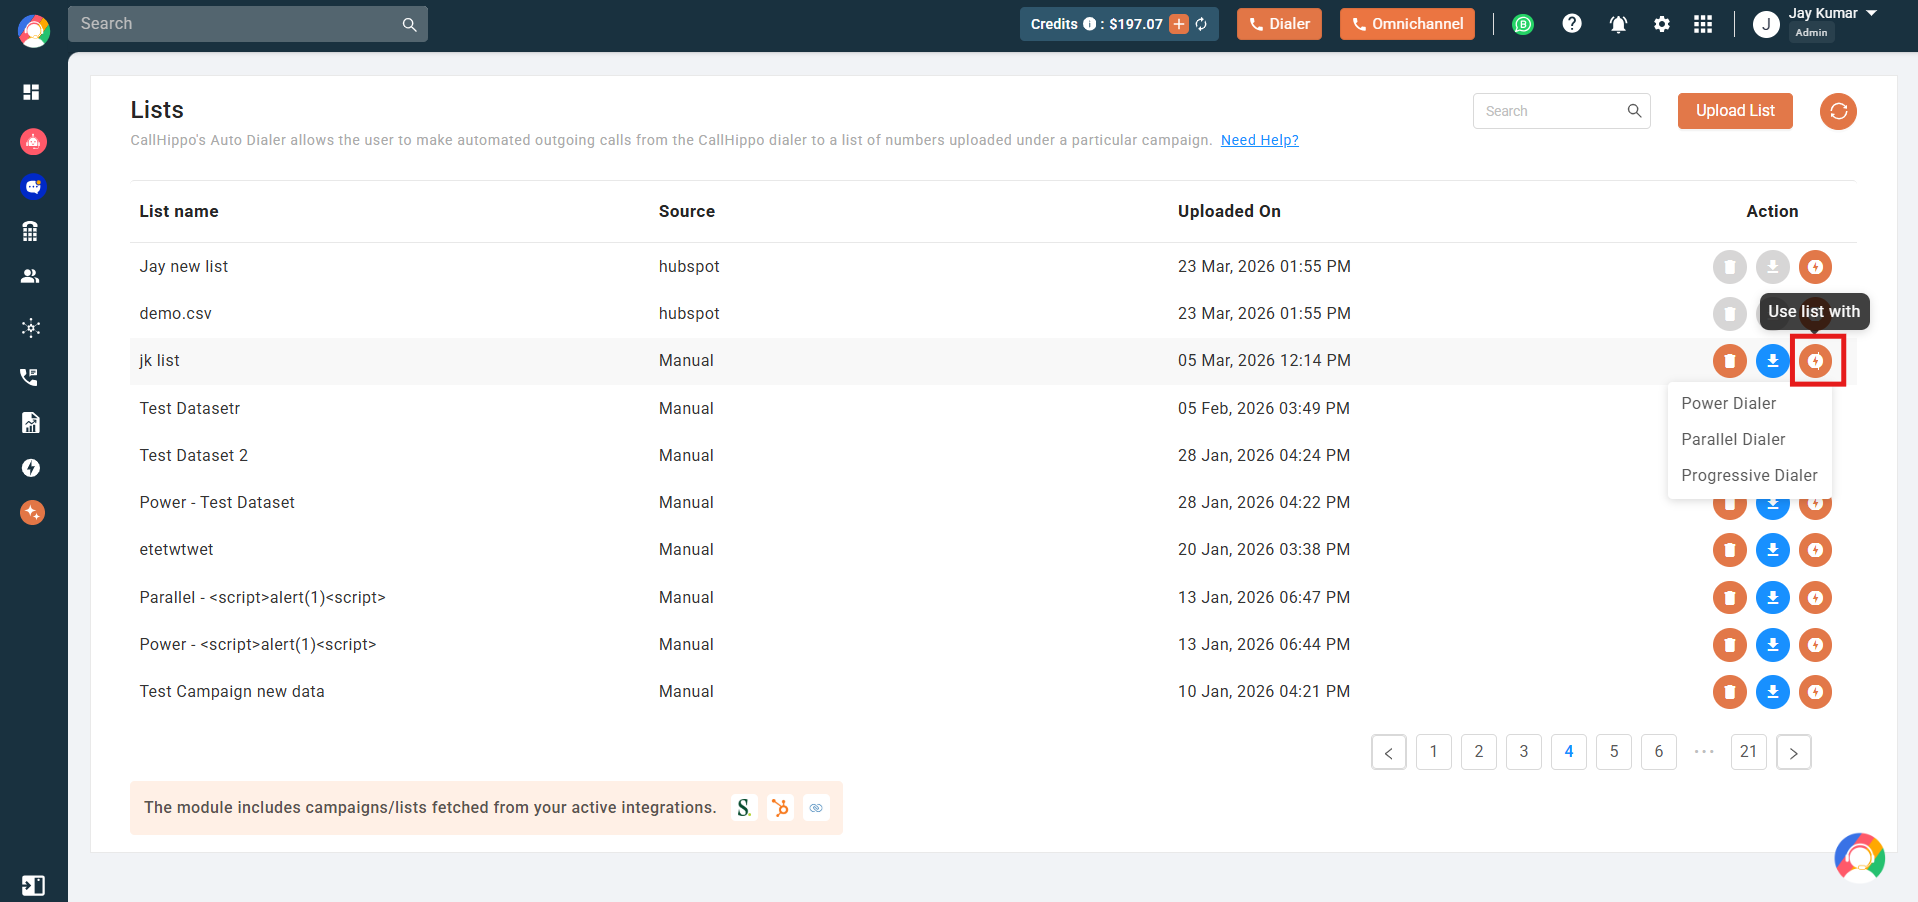Open the reports document icon in sidebar

coord(31,423)
